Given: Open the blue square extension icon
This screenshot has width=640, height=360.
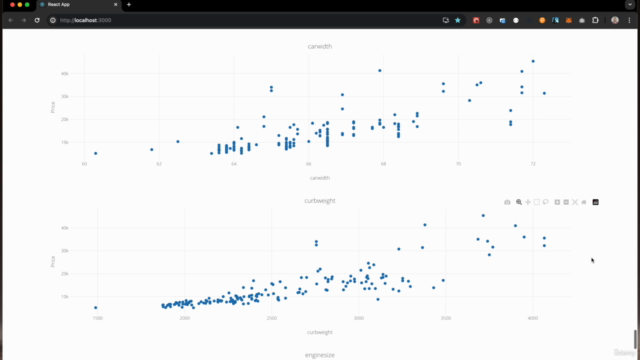Looking at the screenshot, I should point(556,20).
